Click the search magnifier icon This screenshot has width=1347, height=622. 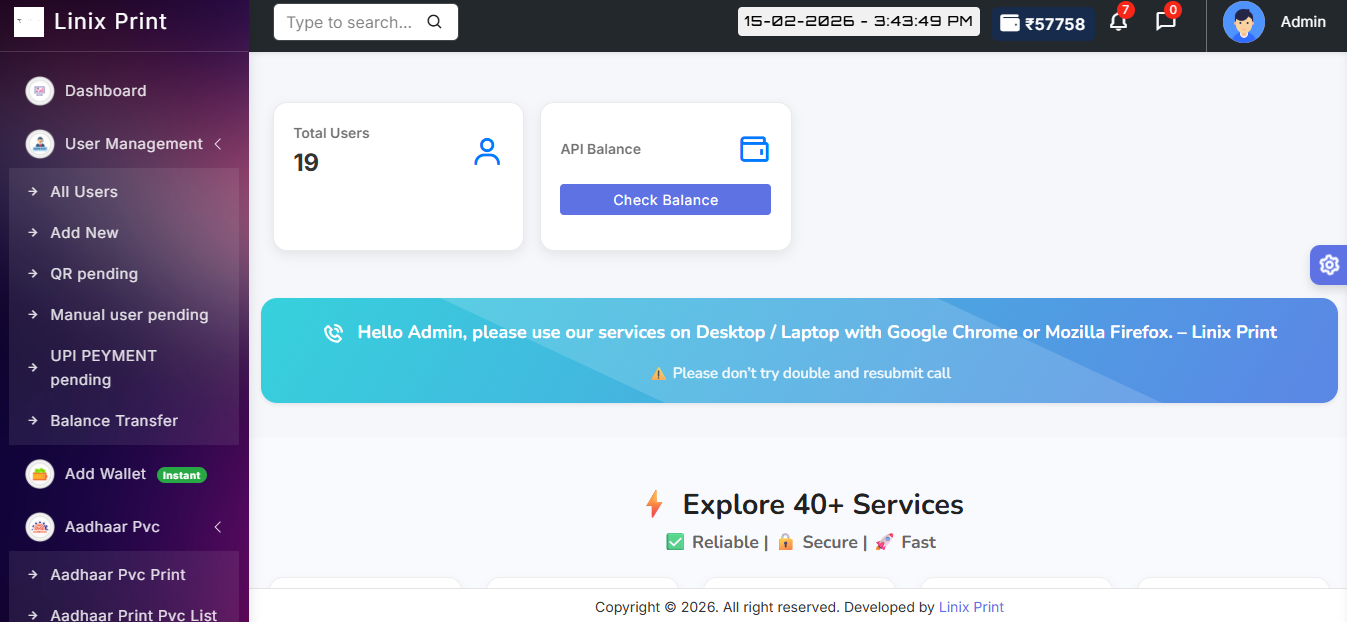coord(434,22)
